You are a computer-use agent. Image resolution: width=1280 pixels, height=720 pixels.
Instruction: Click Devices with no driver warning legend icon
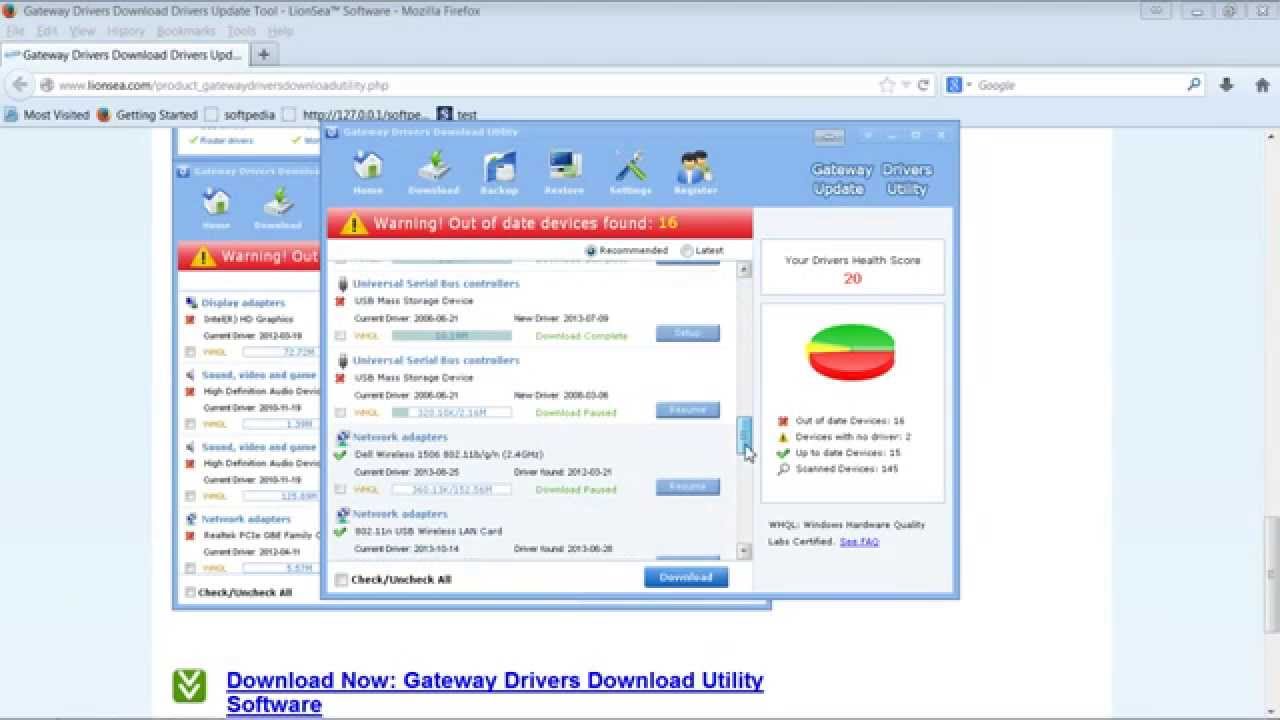pyautogui.click(x=783, y=437)
